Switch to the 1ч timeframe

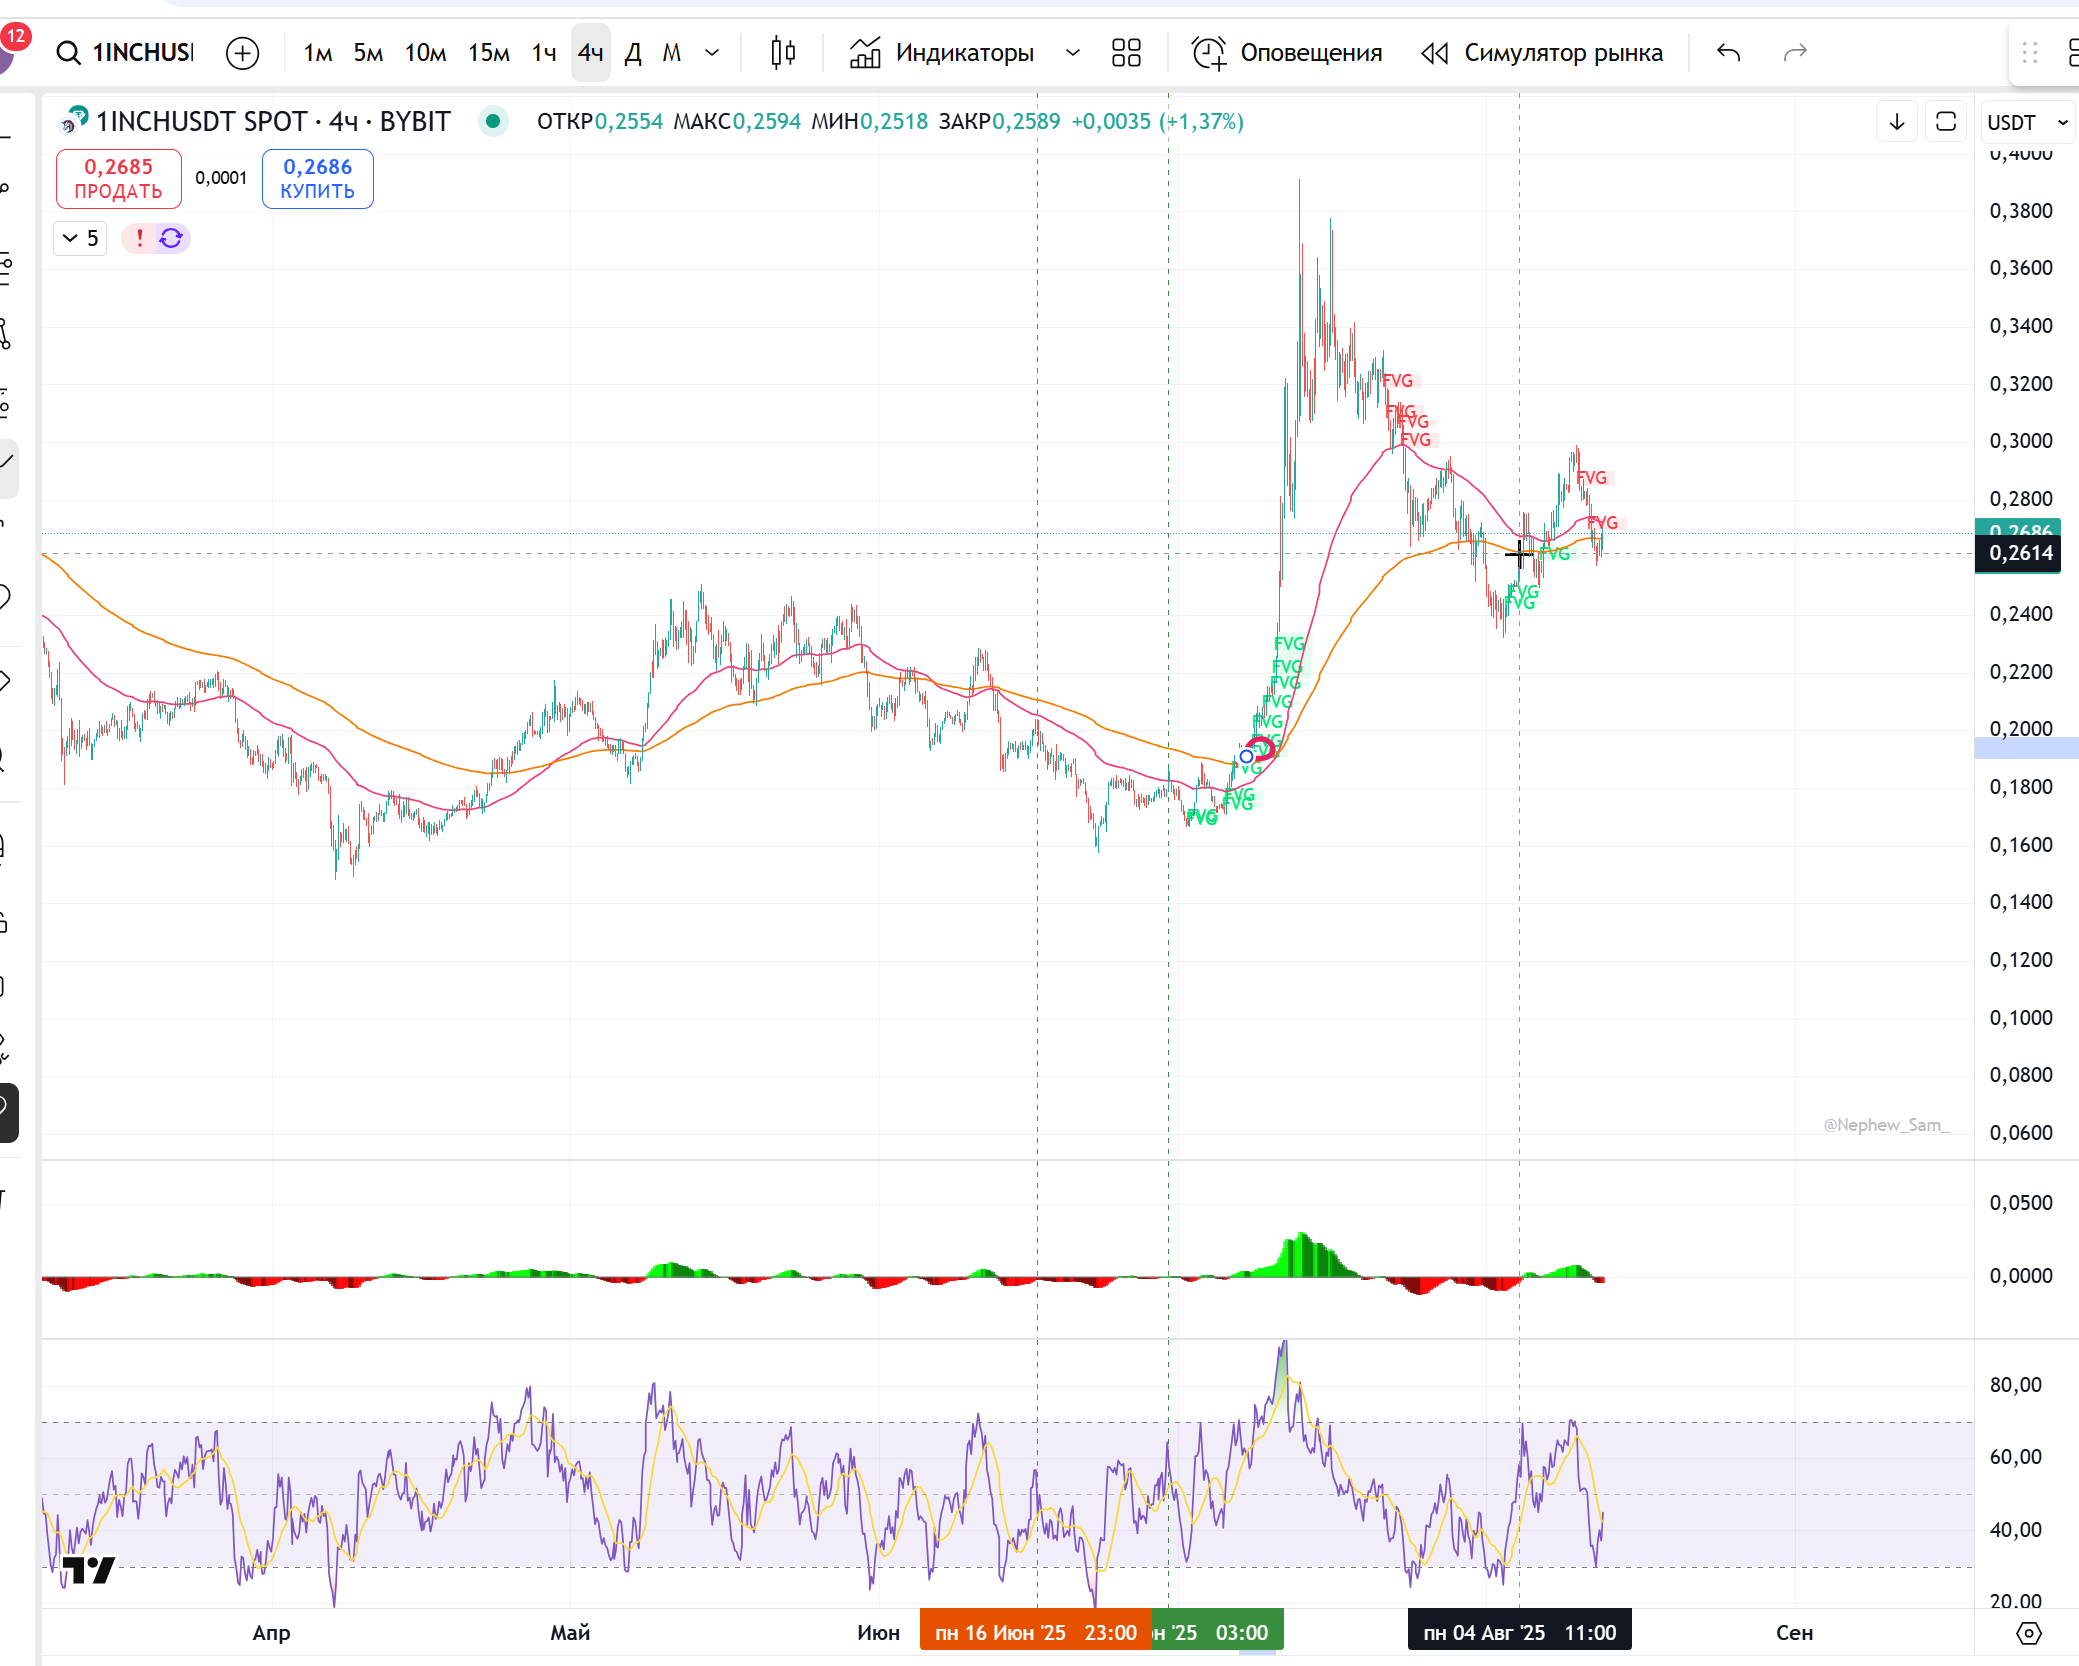coord(544,52)
